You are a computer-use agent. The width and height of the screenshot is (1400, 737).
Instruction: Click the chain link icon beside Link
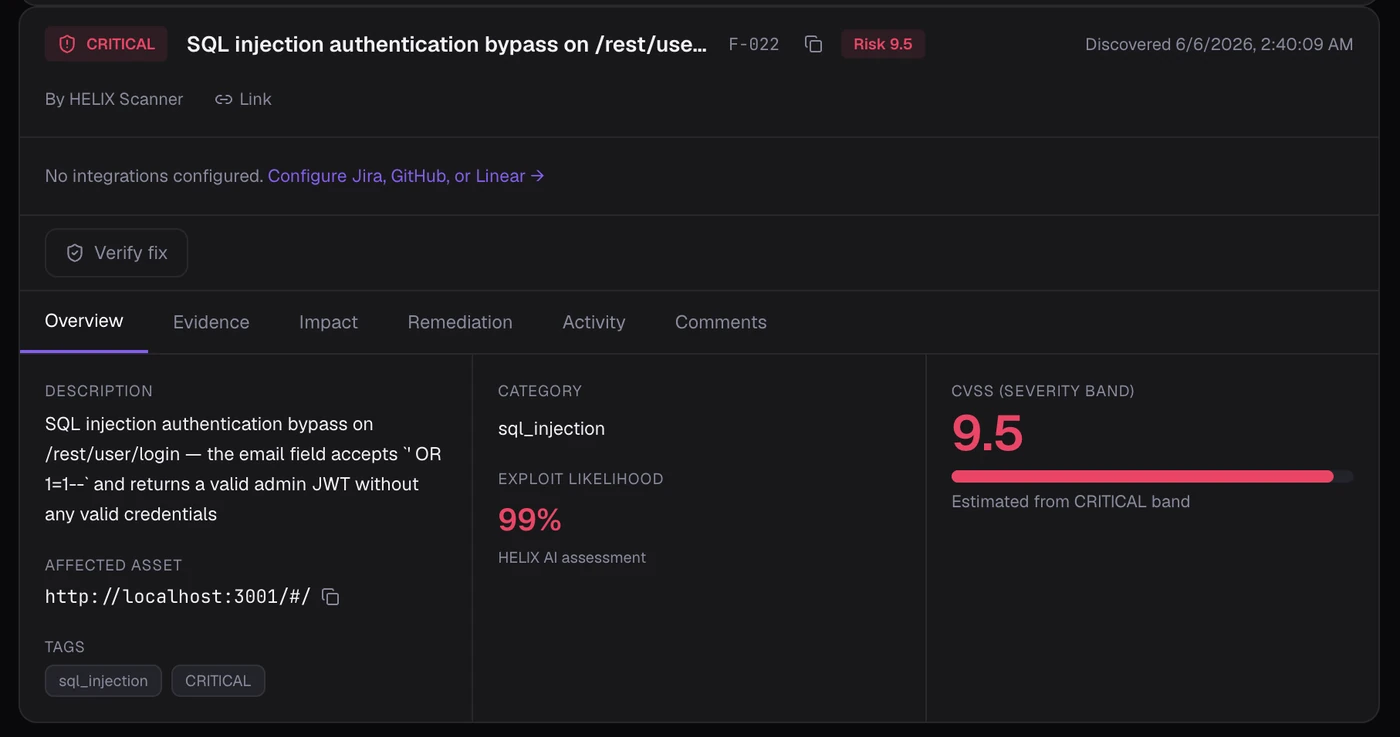(224, 99)
